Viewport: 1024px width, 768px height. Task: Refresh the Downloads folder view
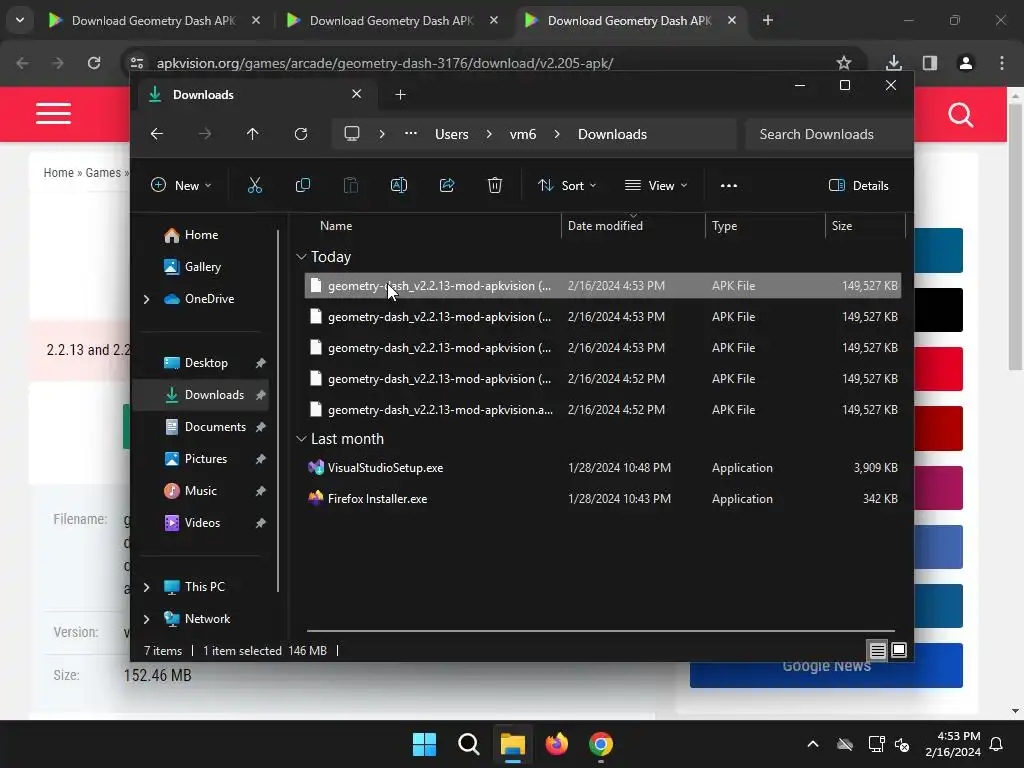301,134
